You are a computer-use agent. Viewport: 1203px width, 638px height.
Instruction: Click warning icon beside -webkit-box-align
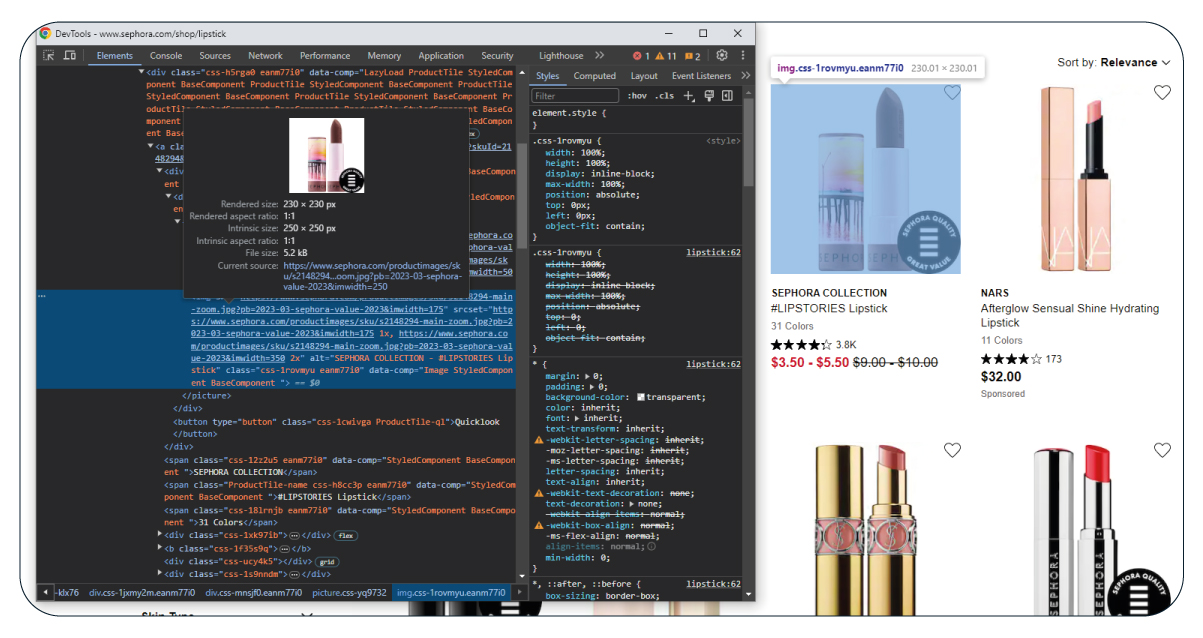[x=539, y=526]
